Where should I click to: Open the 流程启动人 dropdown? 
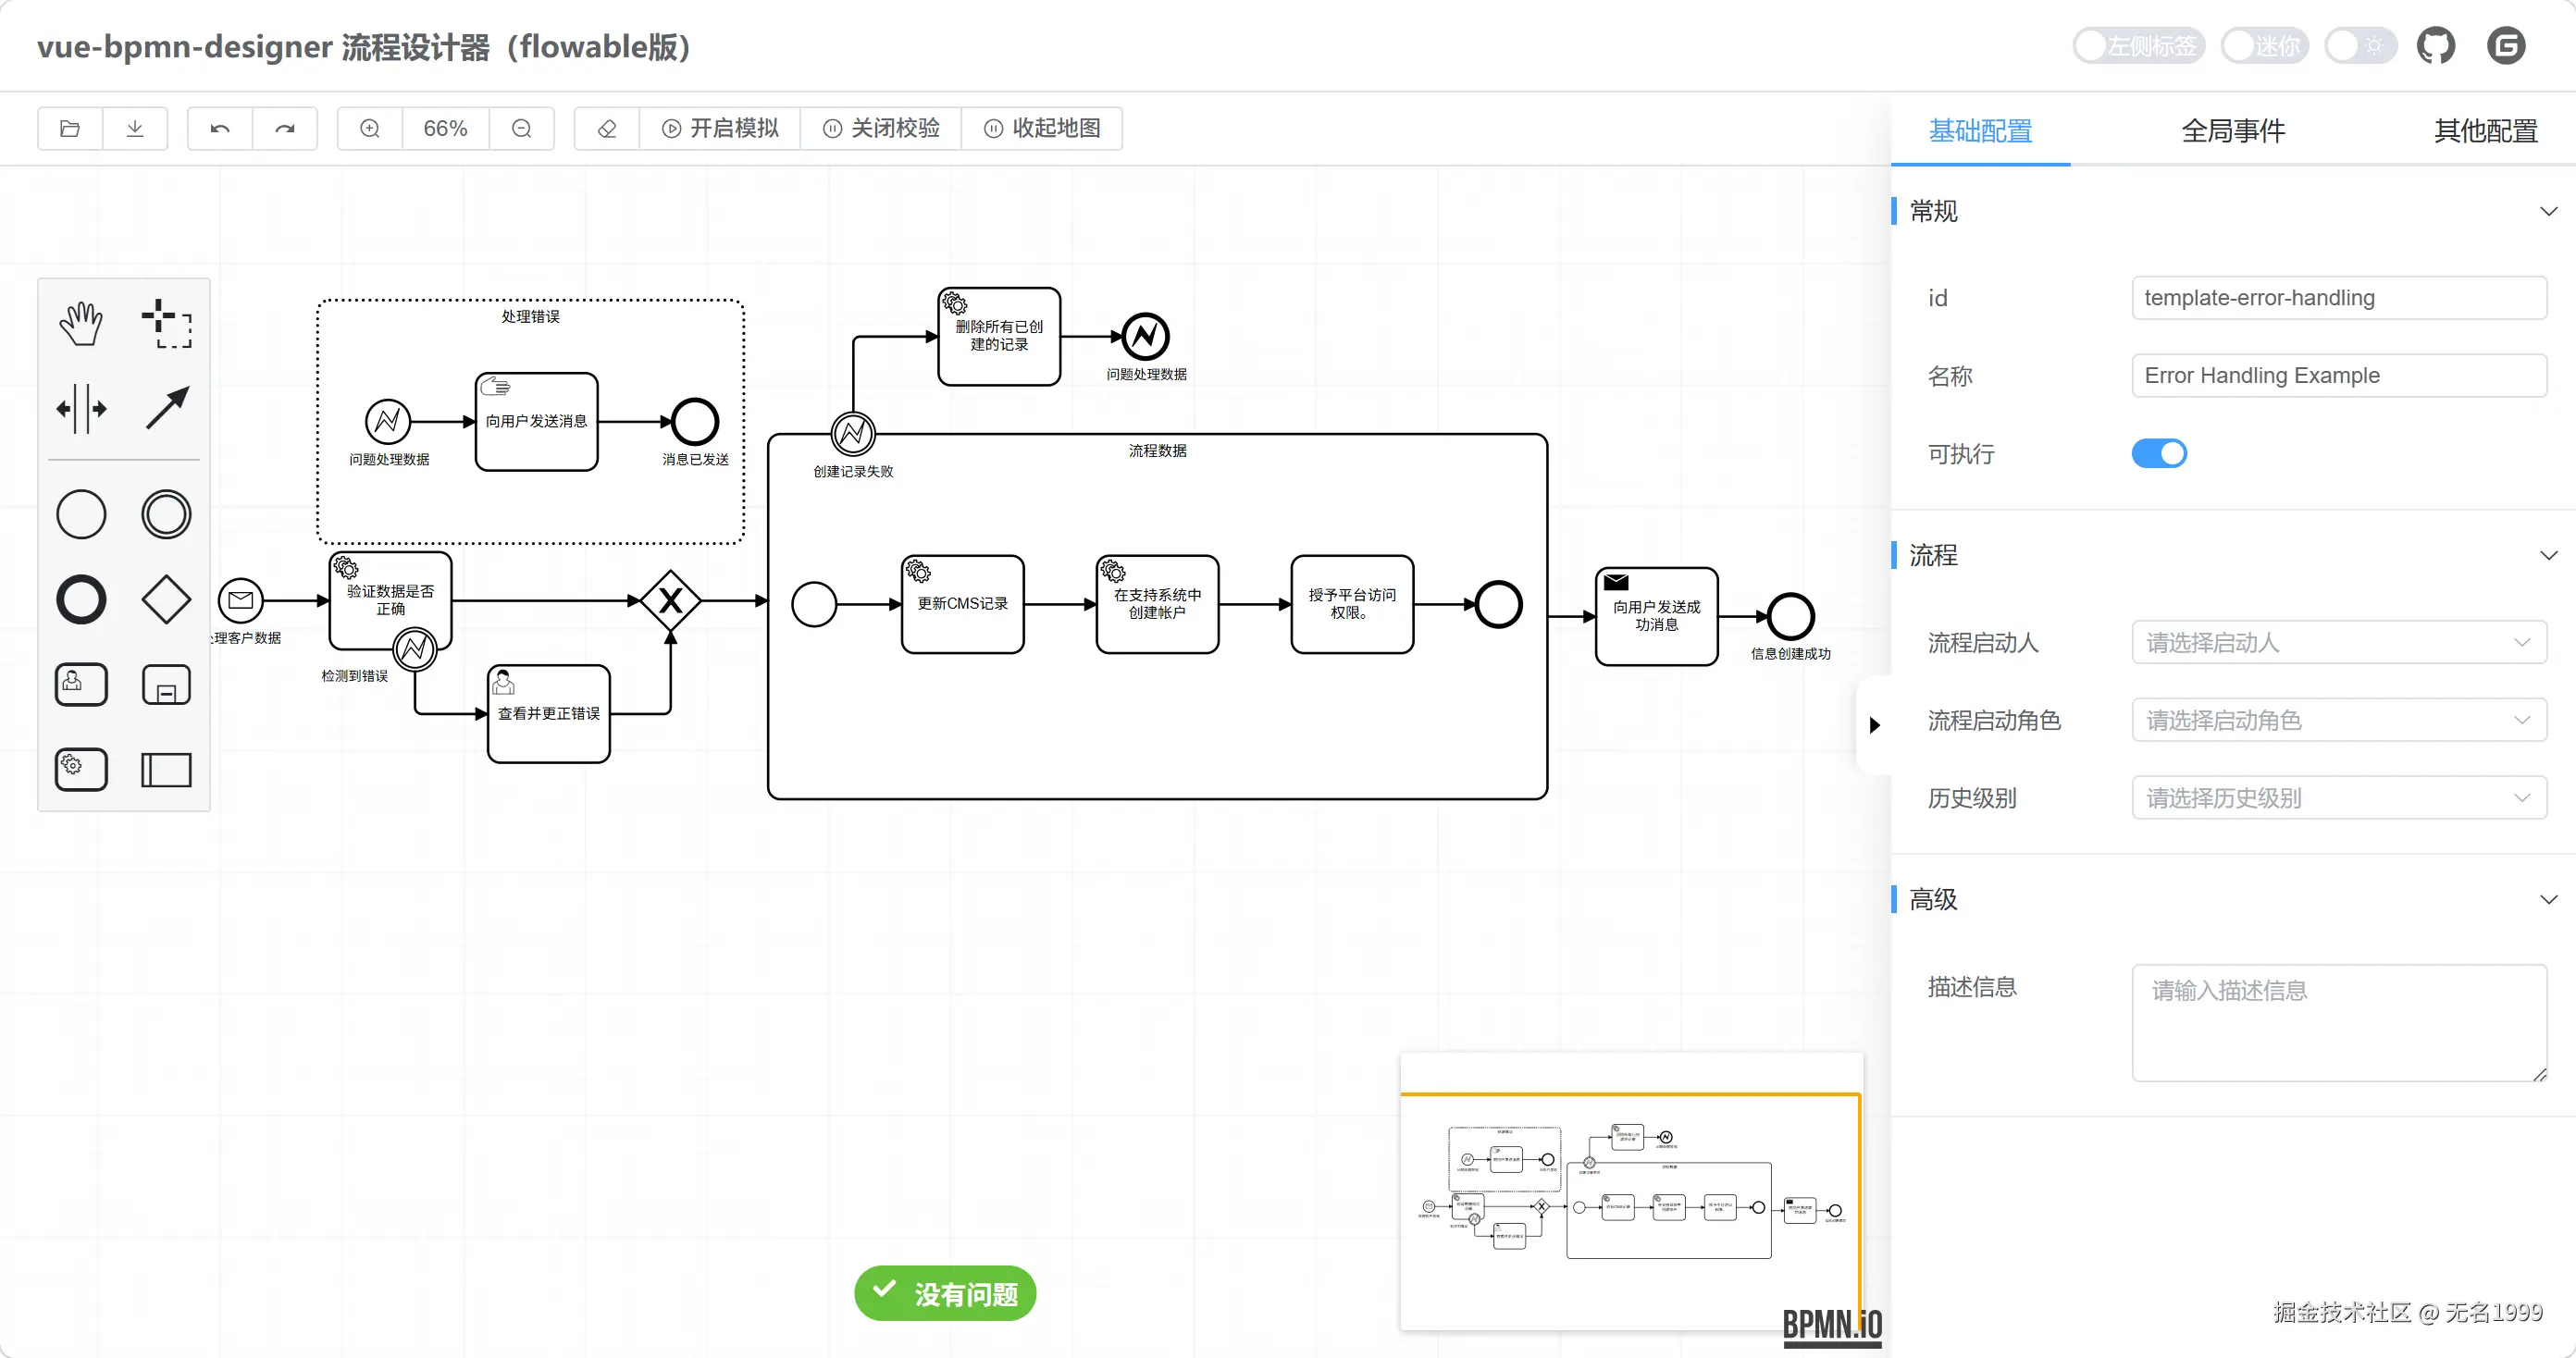coord(2337,642)
